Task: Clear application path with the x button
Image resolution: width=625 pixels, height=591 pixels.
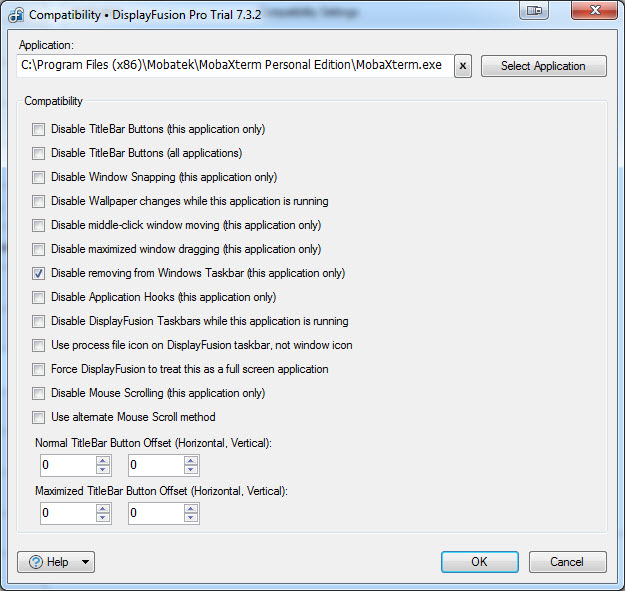Action: (462, 66)
